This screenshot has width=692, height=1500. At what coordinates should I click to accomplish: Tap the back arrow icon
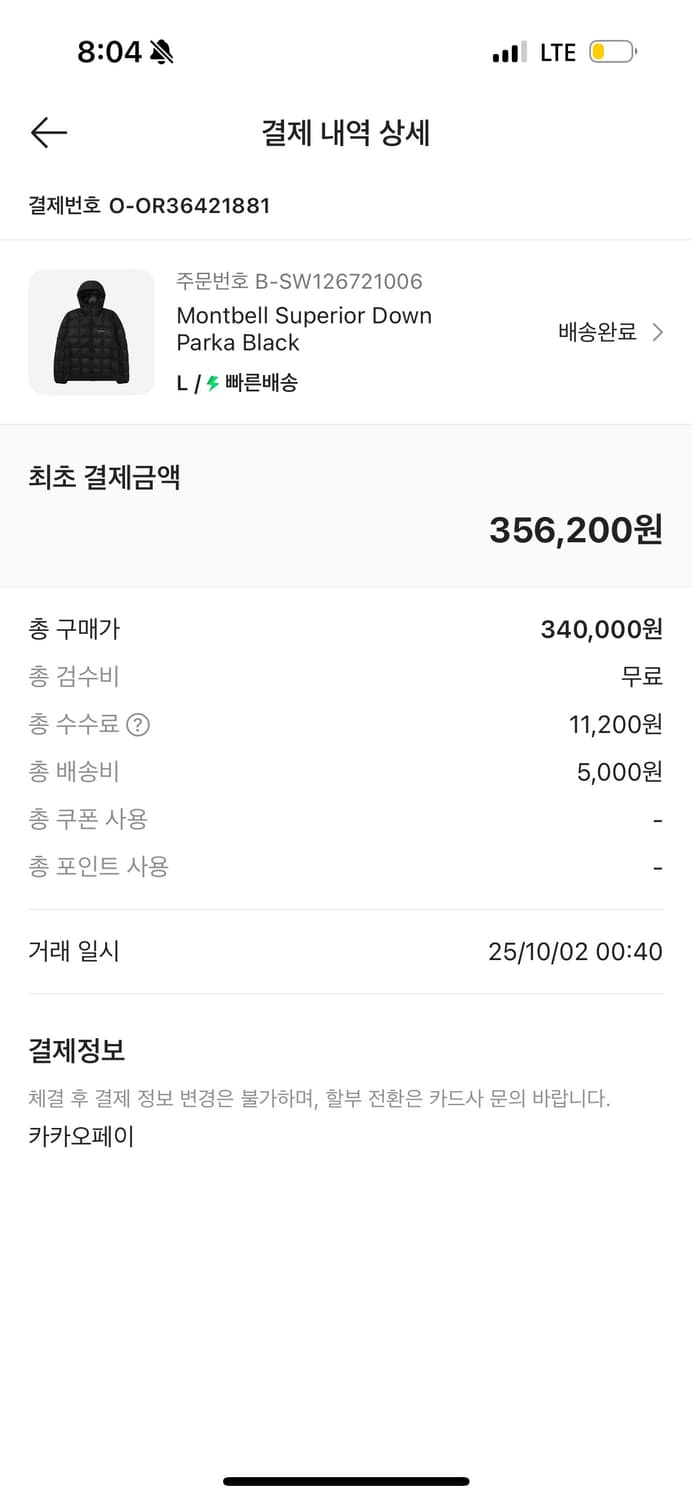pyautogui.click(x=48, y=133)
